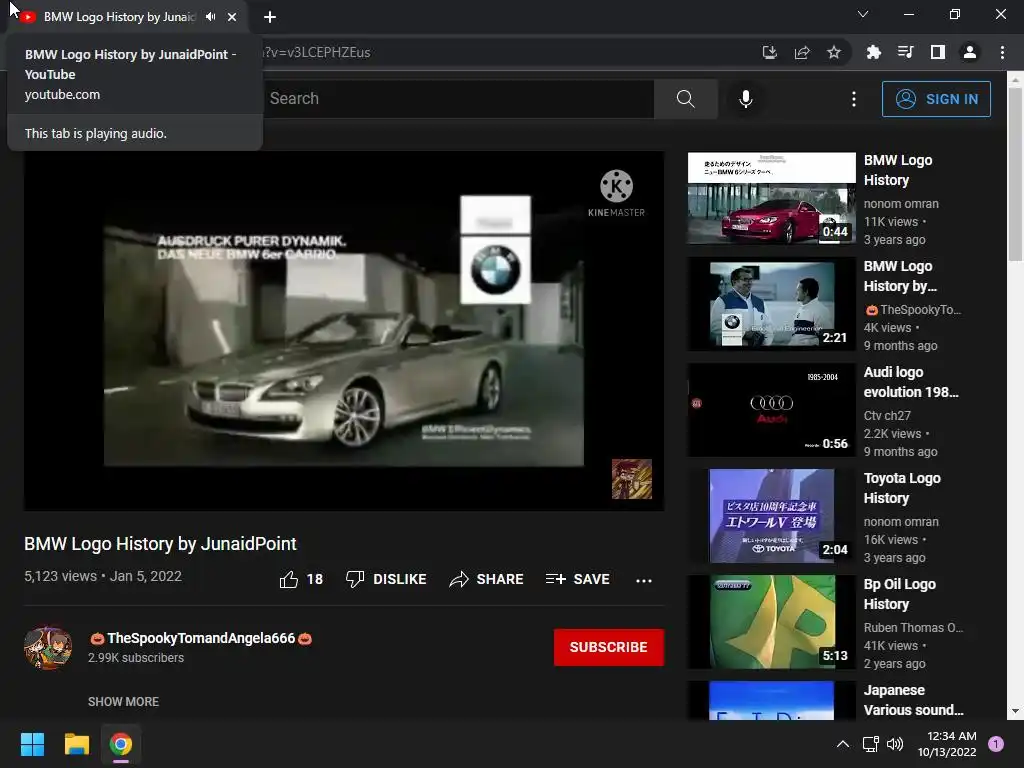Screen dimensions: 1024x768
Task: Click the Ruben Thomas channel name
Action: [x=913, y=628]
